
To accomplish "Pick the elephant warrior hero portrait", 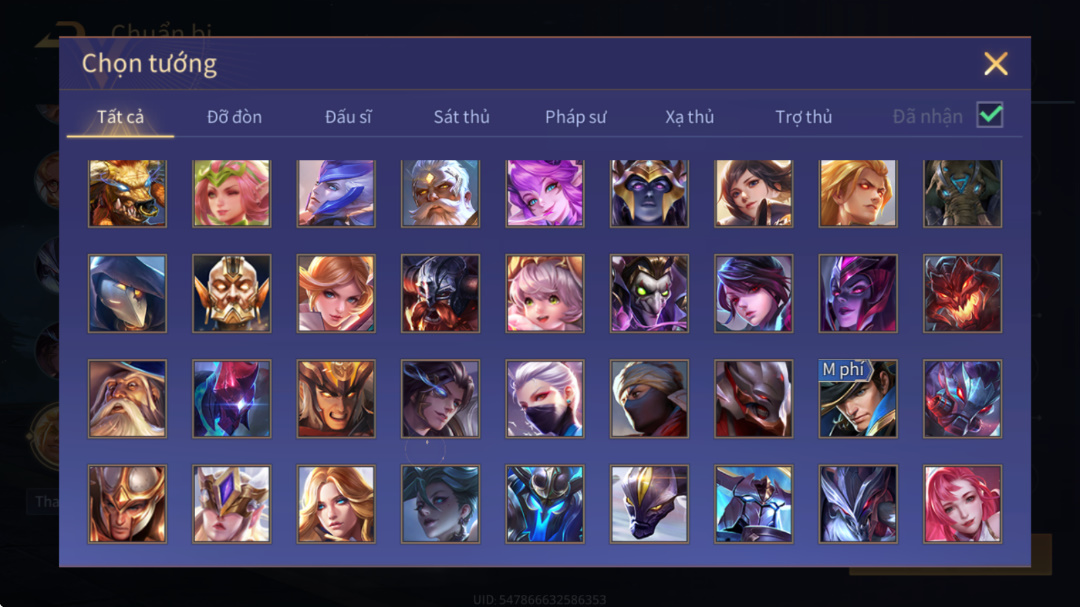I will tap(962, 194).
